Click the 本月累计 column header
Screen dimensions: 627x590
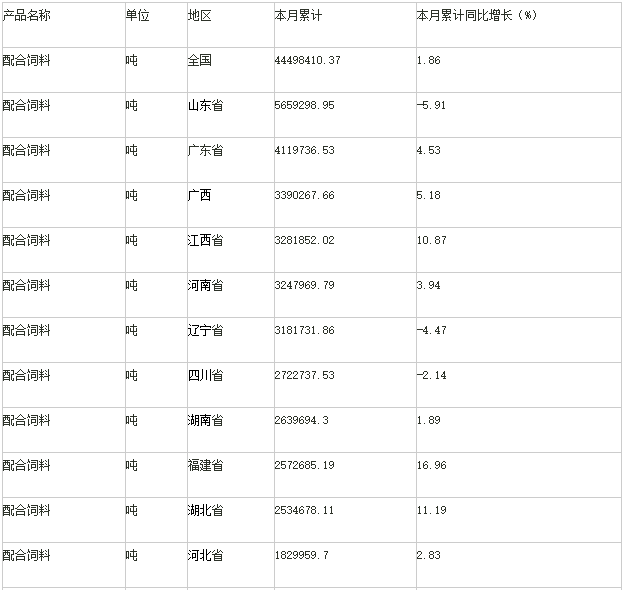(298, 17)
